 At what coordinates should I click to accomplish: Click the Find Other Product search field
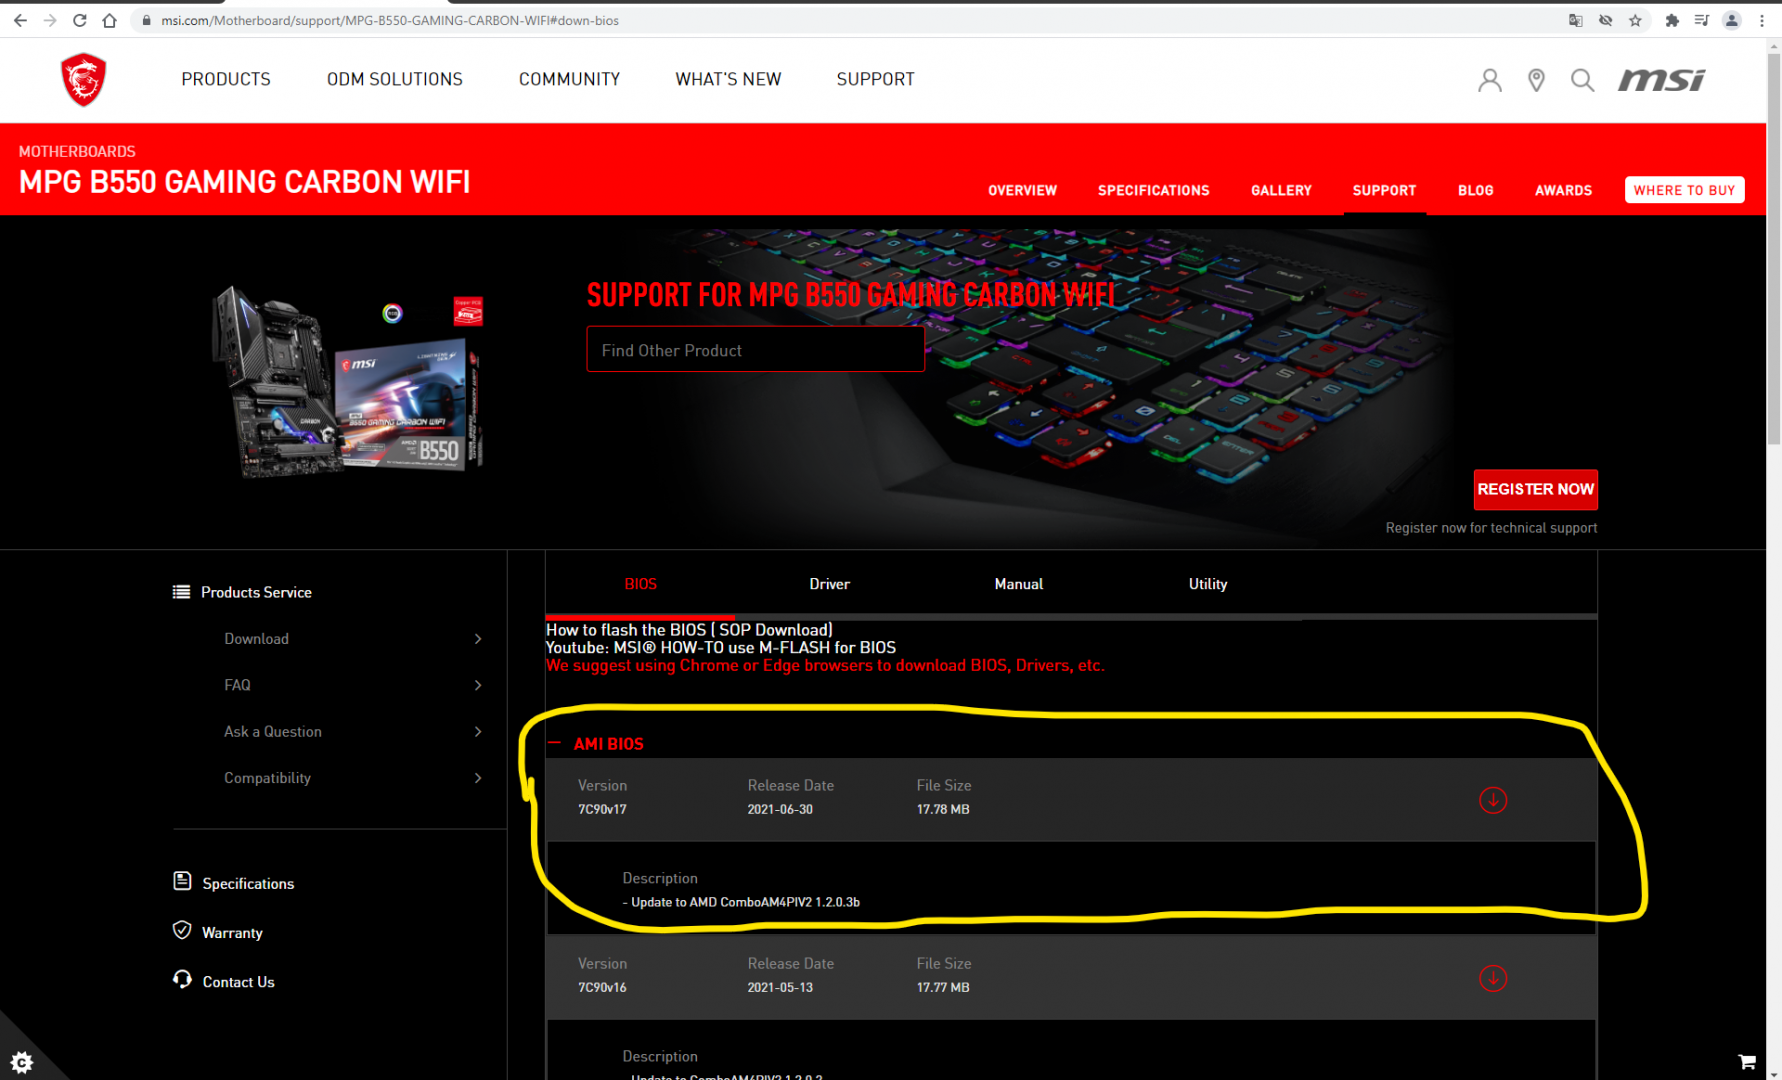click(x=755, y=350)
